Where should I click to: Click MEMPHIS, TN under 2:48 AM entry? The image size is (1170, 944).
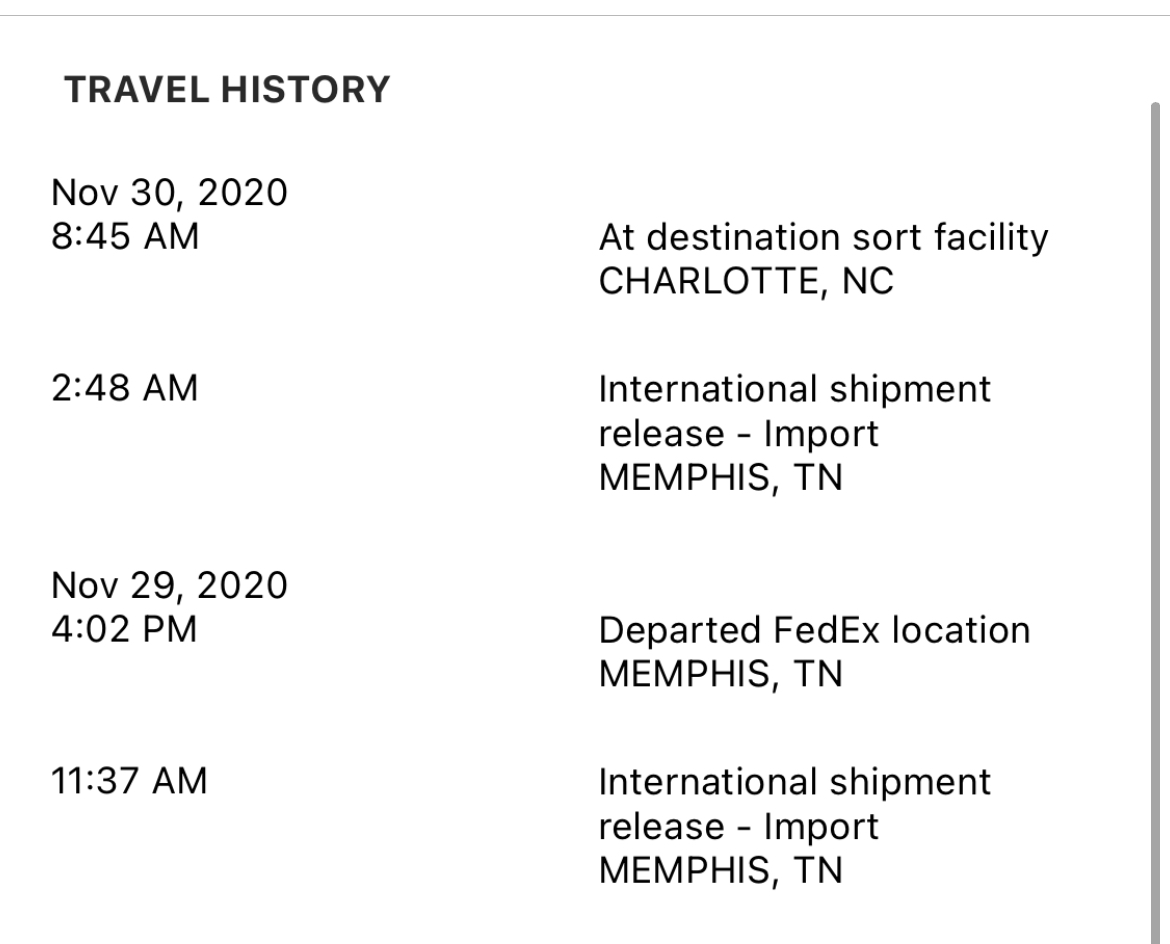[721, 478]
